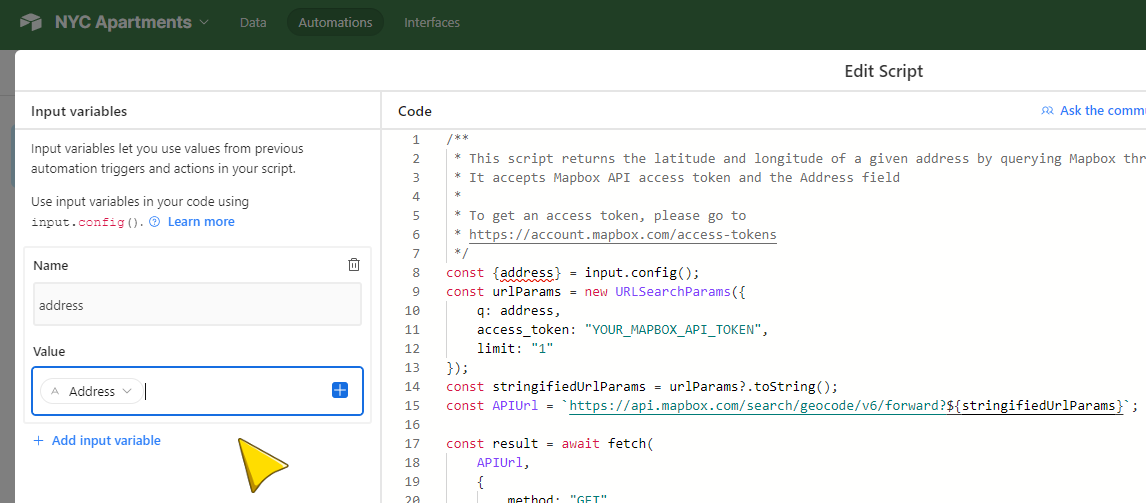Click the 'Input variables' panel heading
Screen dimensions: 1146x503
[79, 112]
